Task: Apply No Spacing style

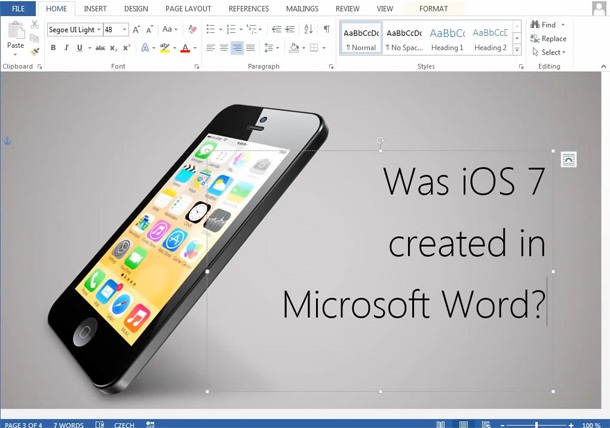Action: click(404, 39)
